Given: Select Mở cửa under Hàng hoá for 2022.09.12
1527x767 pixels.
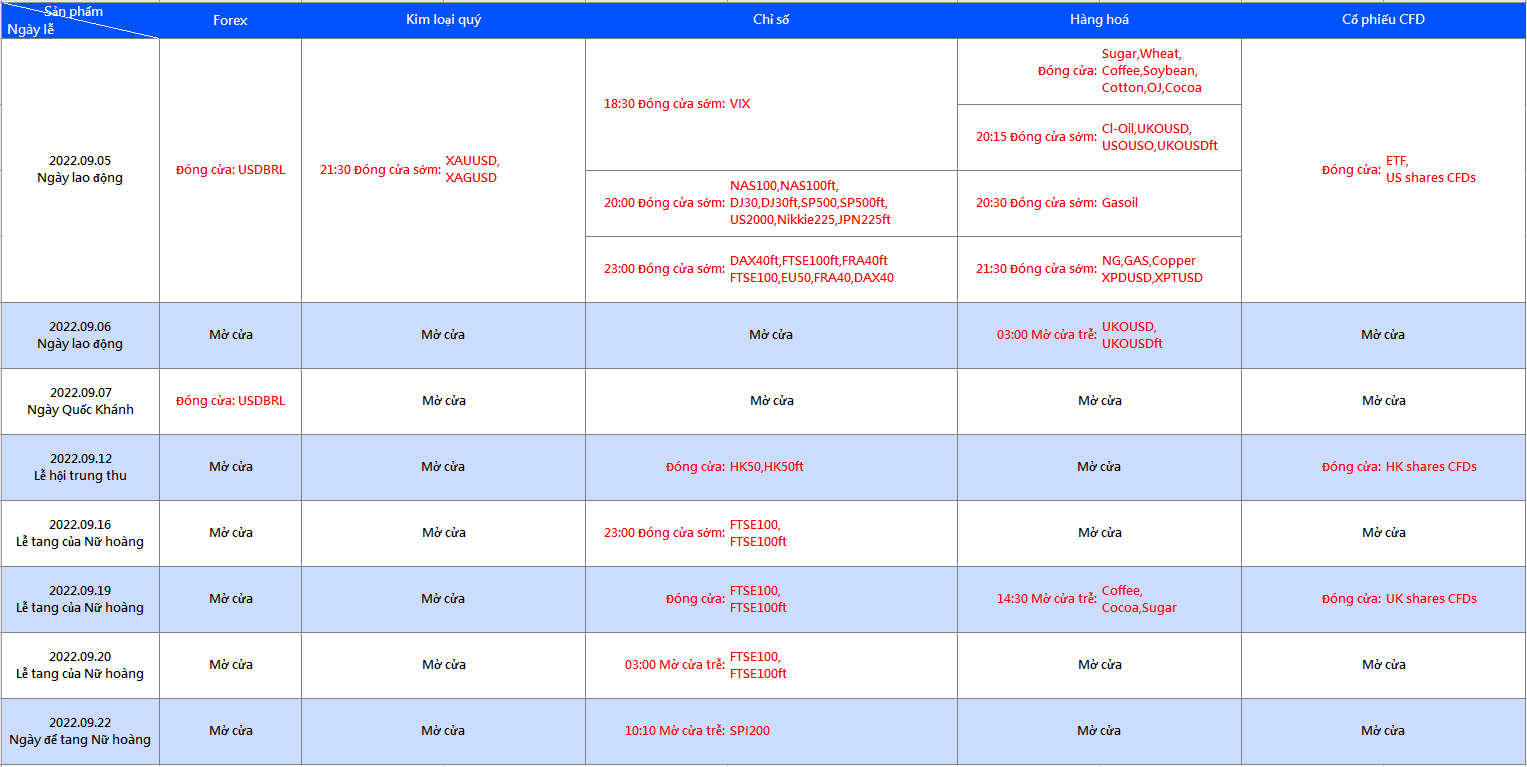Looking at the screenshot, I should pos(1099,467).
